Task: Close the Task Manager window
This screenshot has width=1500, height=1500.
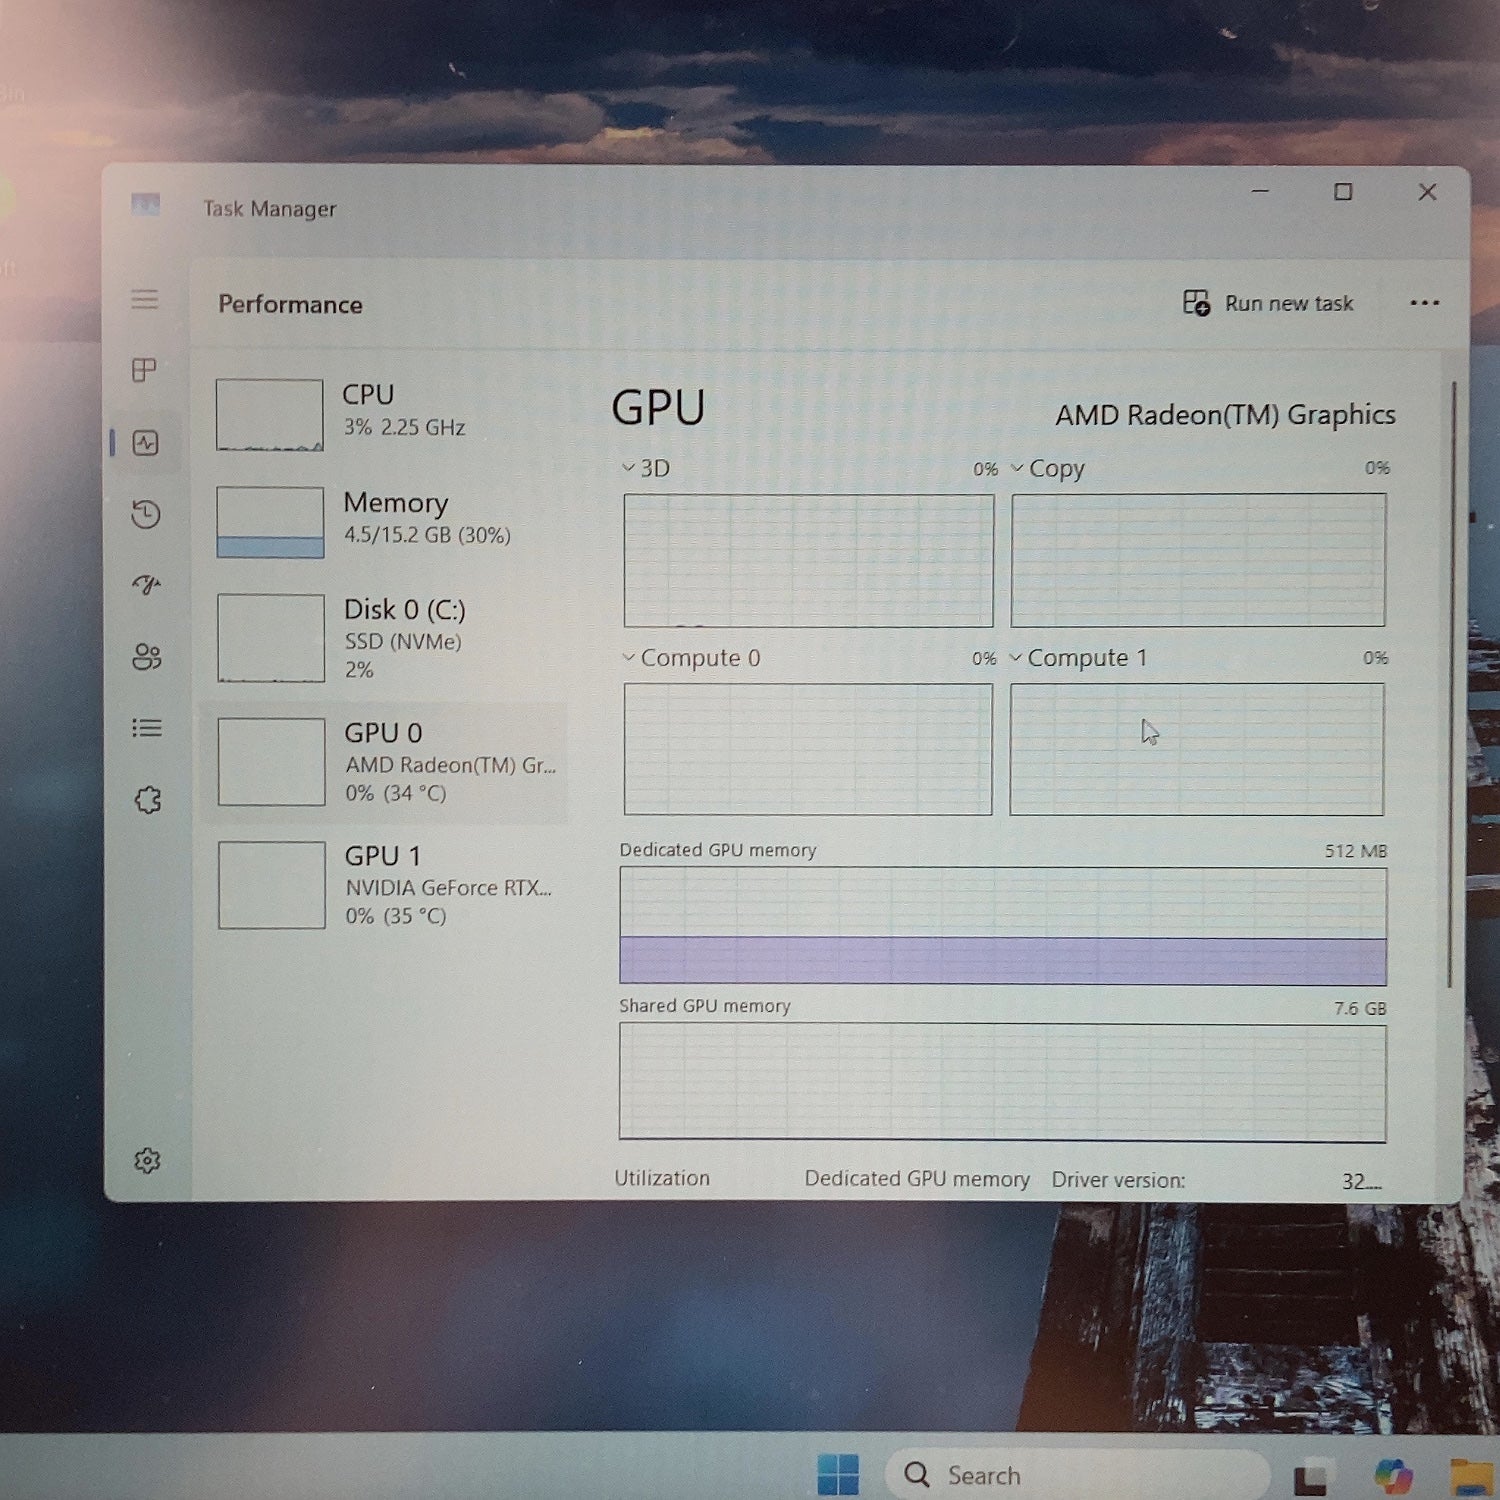Action: 1427,191
